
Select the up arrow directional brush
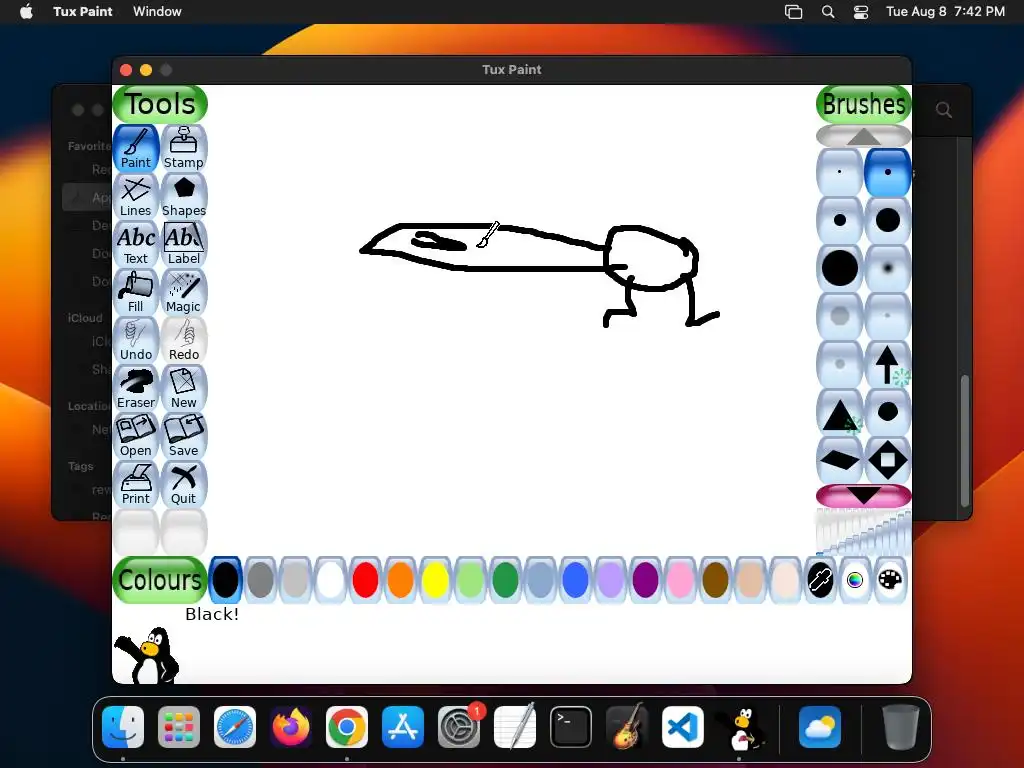tap(888, 364)
